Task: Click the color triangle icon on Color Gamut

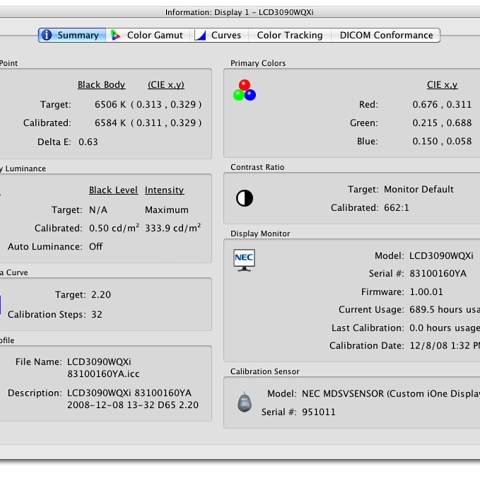Action: 116,35
